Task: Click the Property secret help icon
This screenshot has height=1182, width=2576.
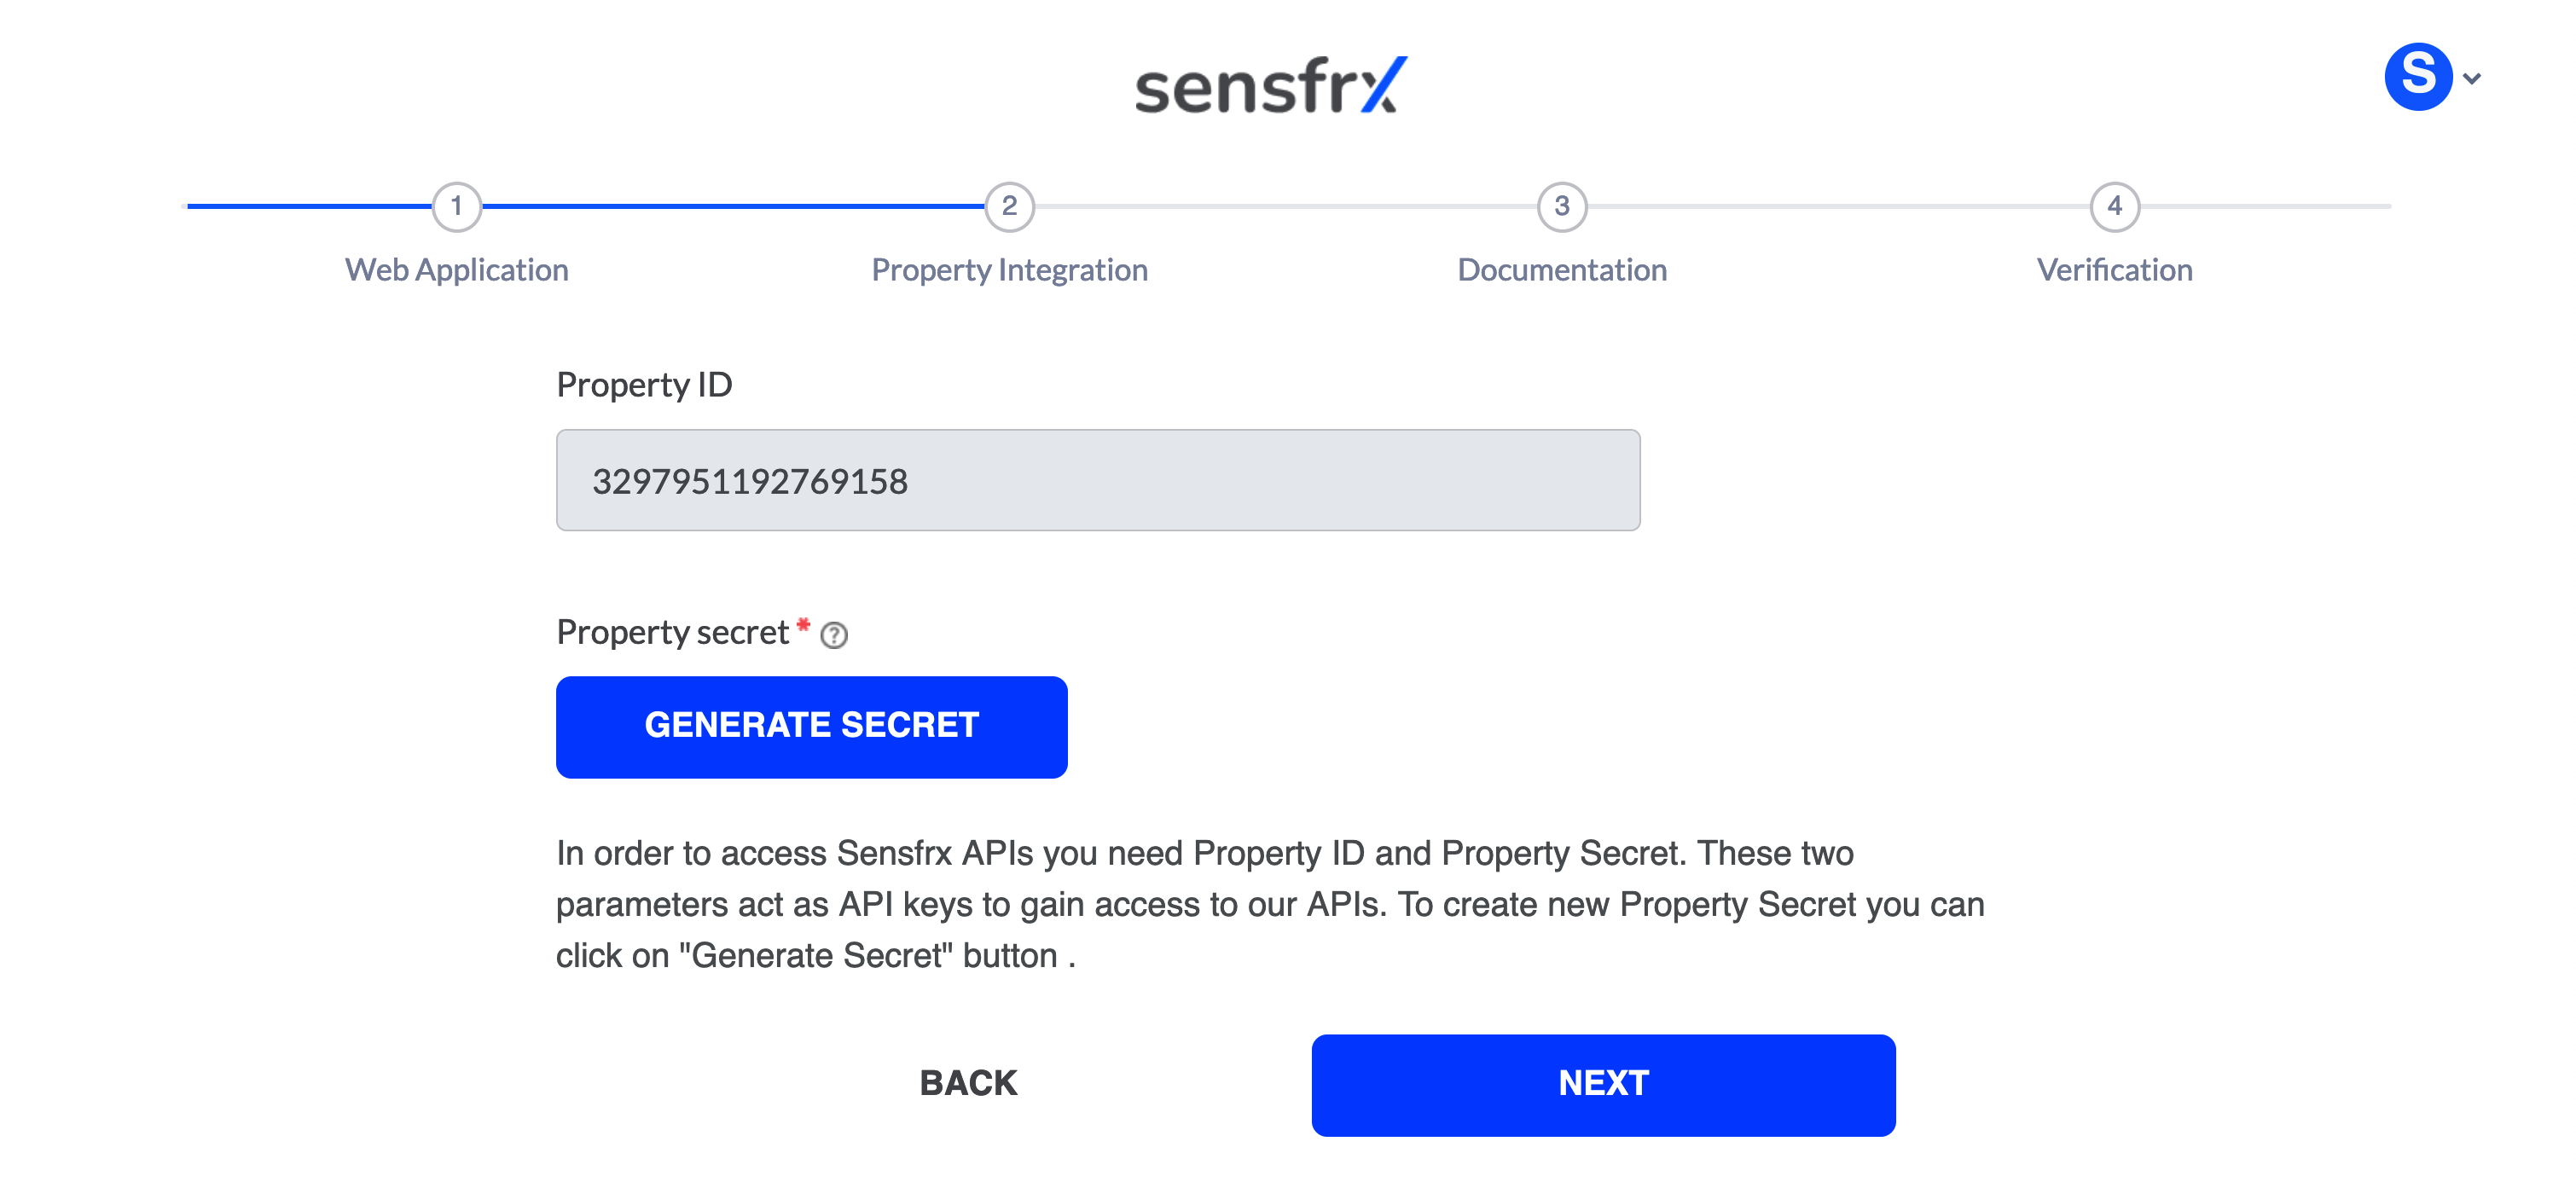Action: [x=834, y=635]
